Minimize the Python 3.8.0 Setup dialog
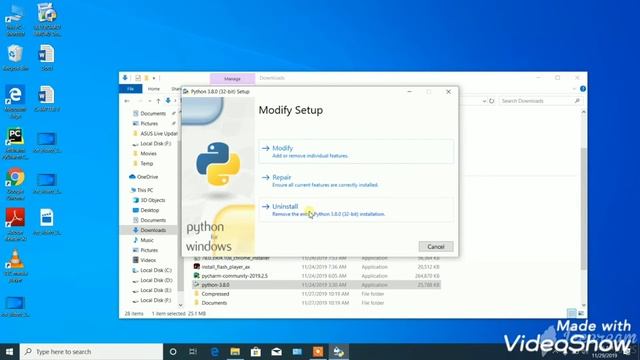 [x=409, y=92]
